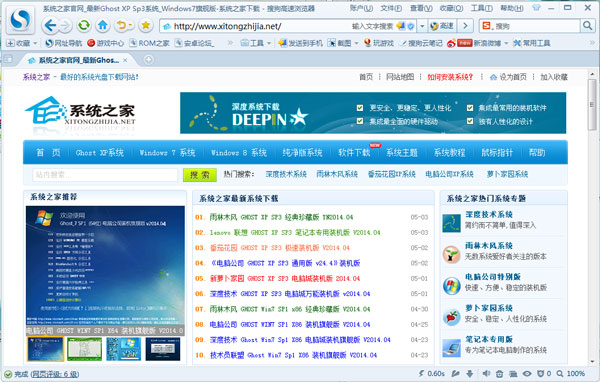
Task: Select the 软件下载 nav tab
Action: (354, 153)
